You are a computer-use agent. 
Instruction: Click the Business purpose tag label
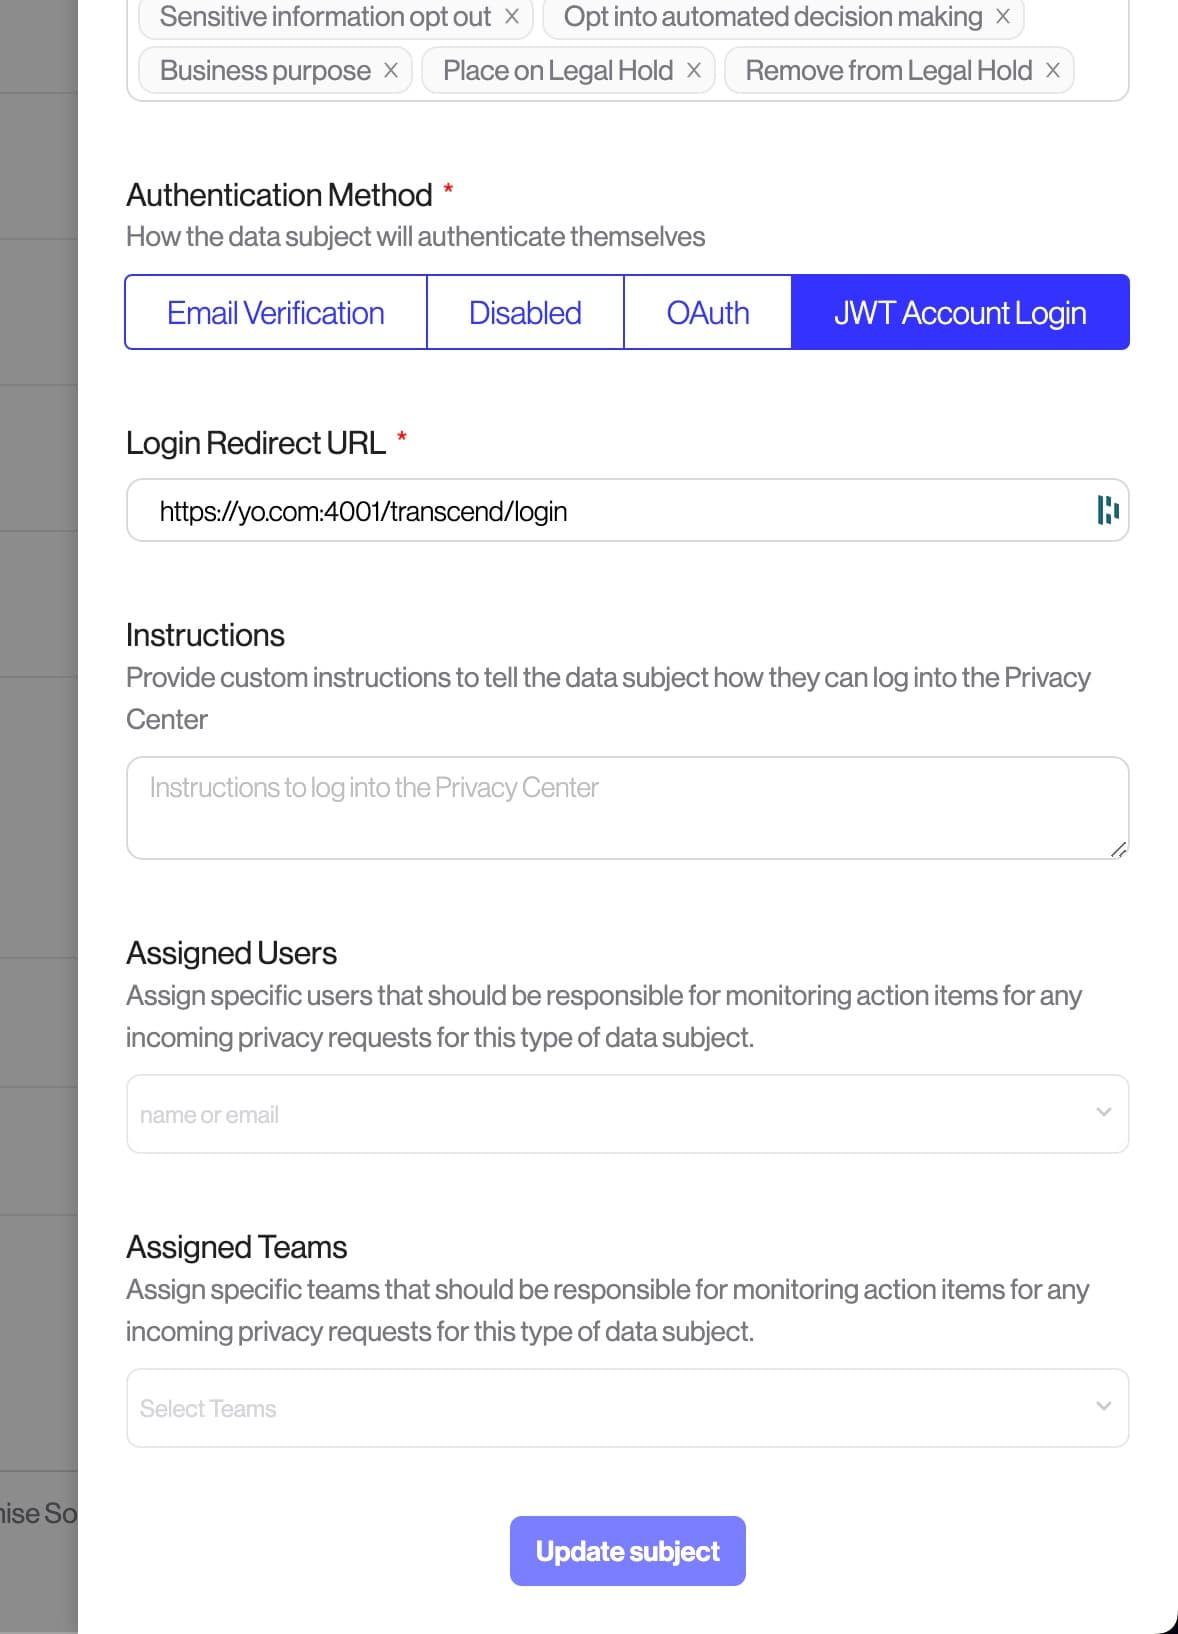tap(265, 71)
